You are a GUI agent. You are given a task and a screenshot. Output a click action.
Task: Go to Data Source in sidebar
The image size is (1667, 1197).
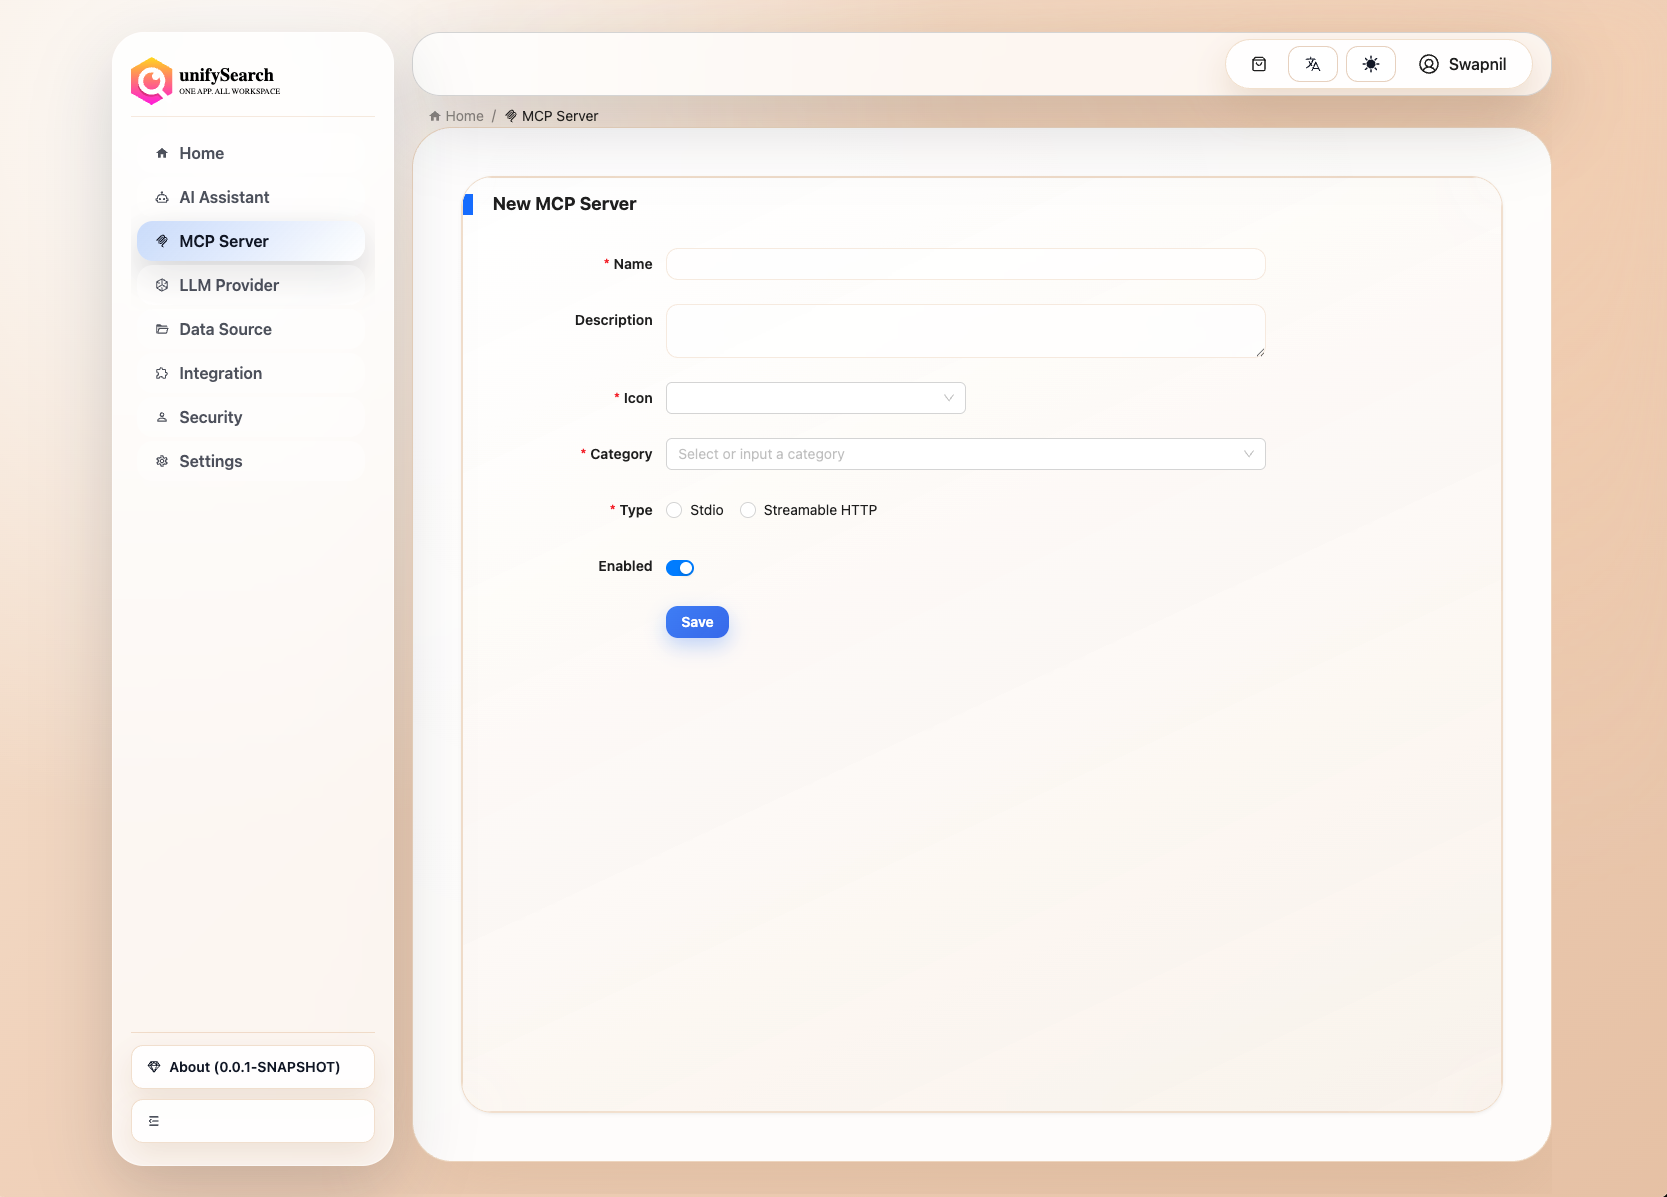225,329
